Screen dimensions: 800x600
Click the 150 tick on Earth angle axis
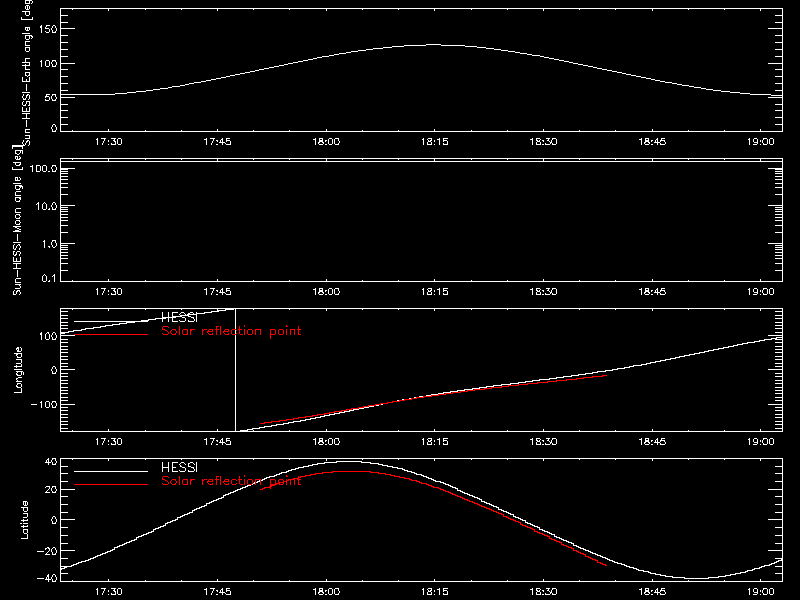pos(47,29)
